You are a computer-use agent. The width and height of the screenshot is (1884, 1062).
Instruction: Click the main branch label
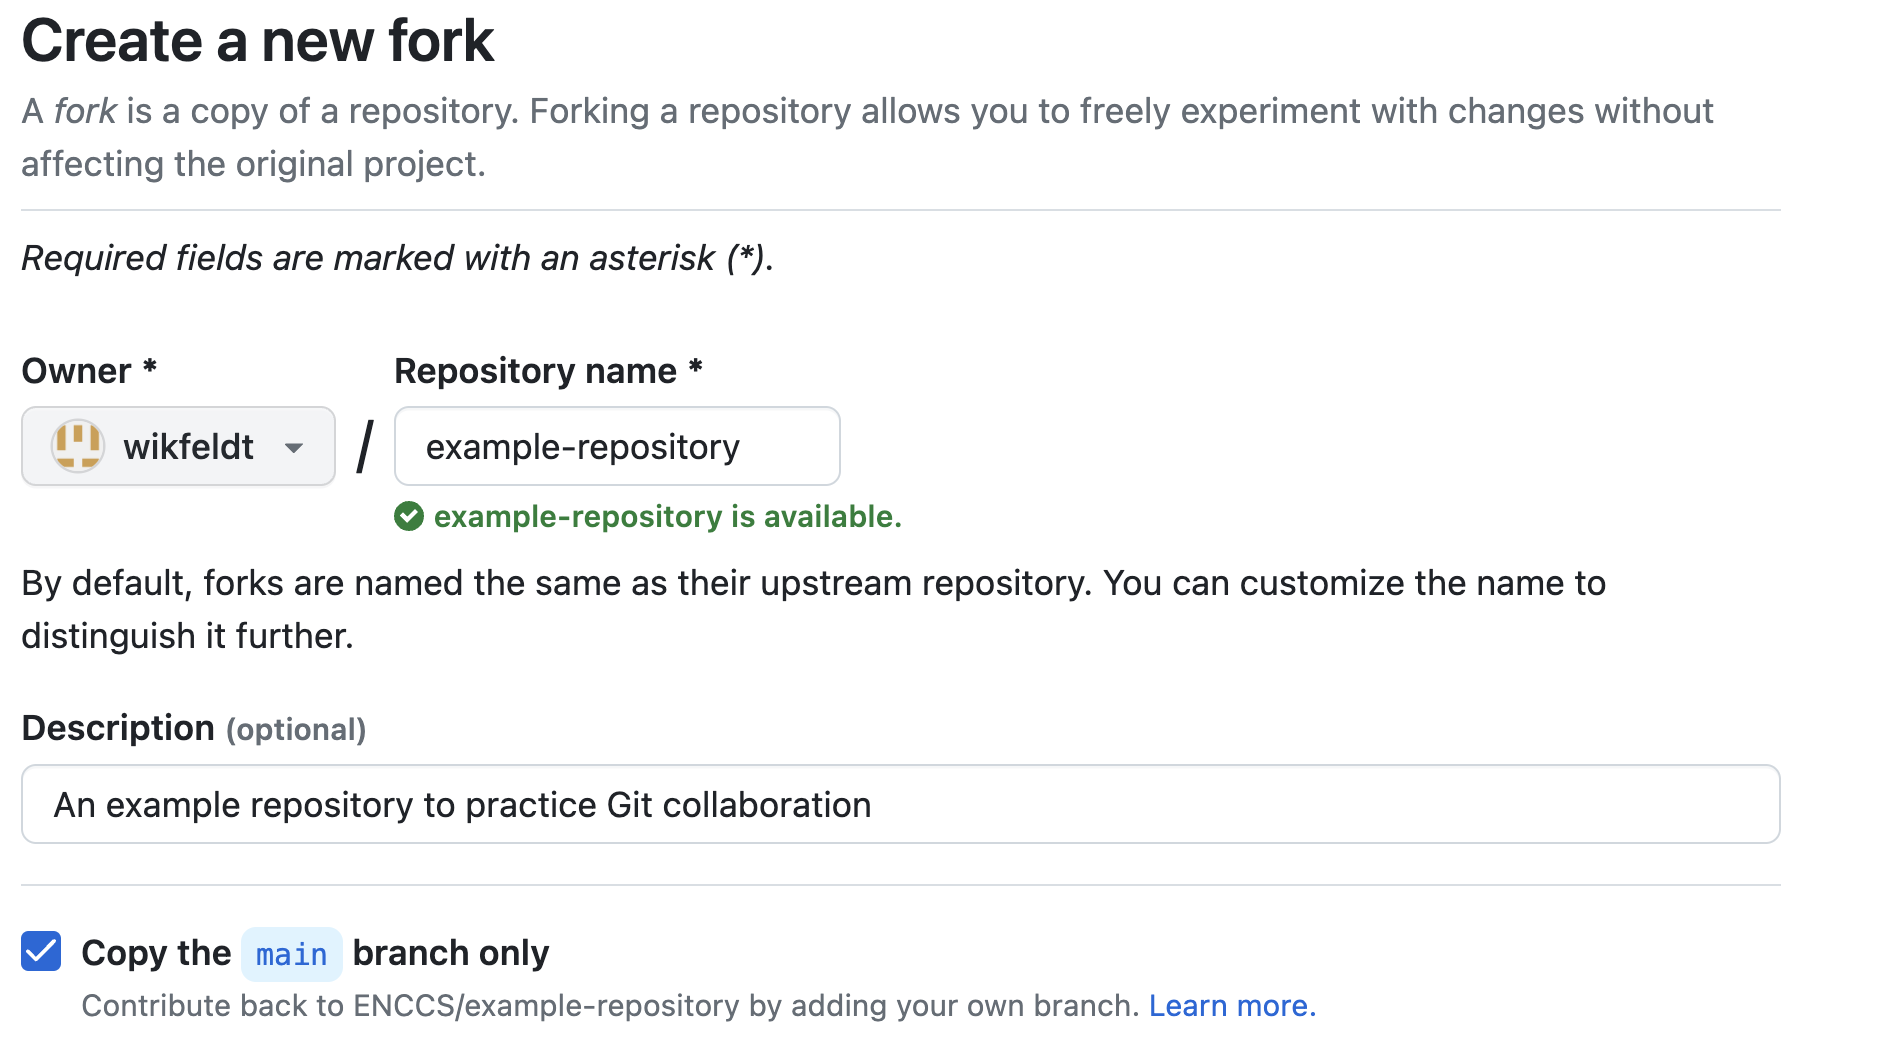pyautogui.click(x=291, y=954)
